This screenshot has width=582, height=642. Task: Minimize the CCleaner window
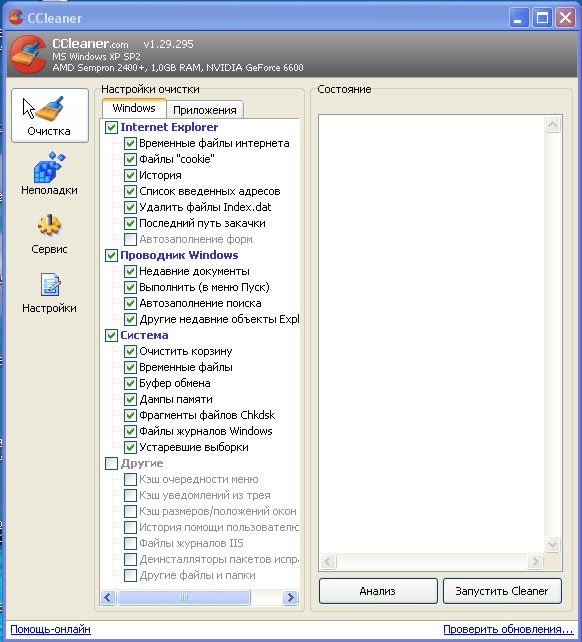point(519,18)
